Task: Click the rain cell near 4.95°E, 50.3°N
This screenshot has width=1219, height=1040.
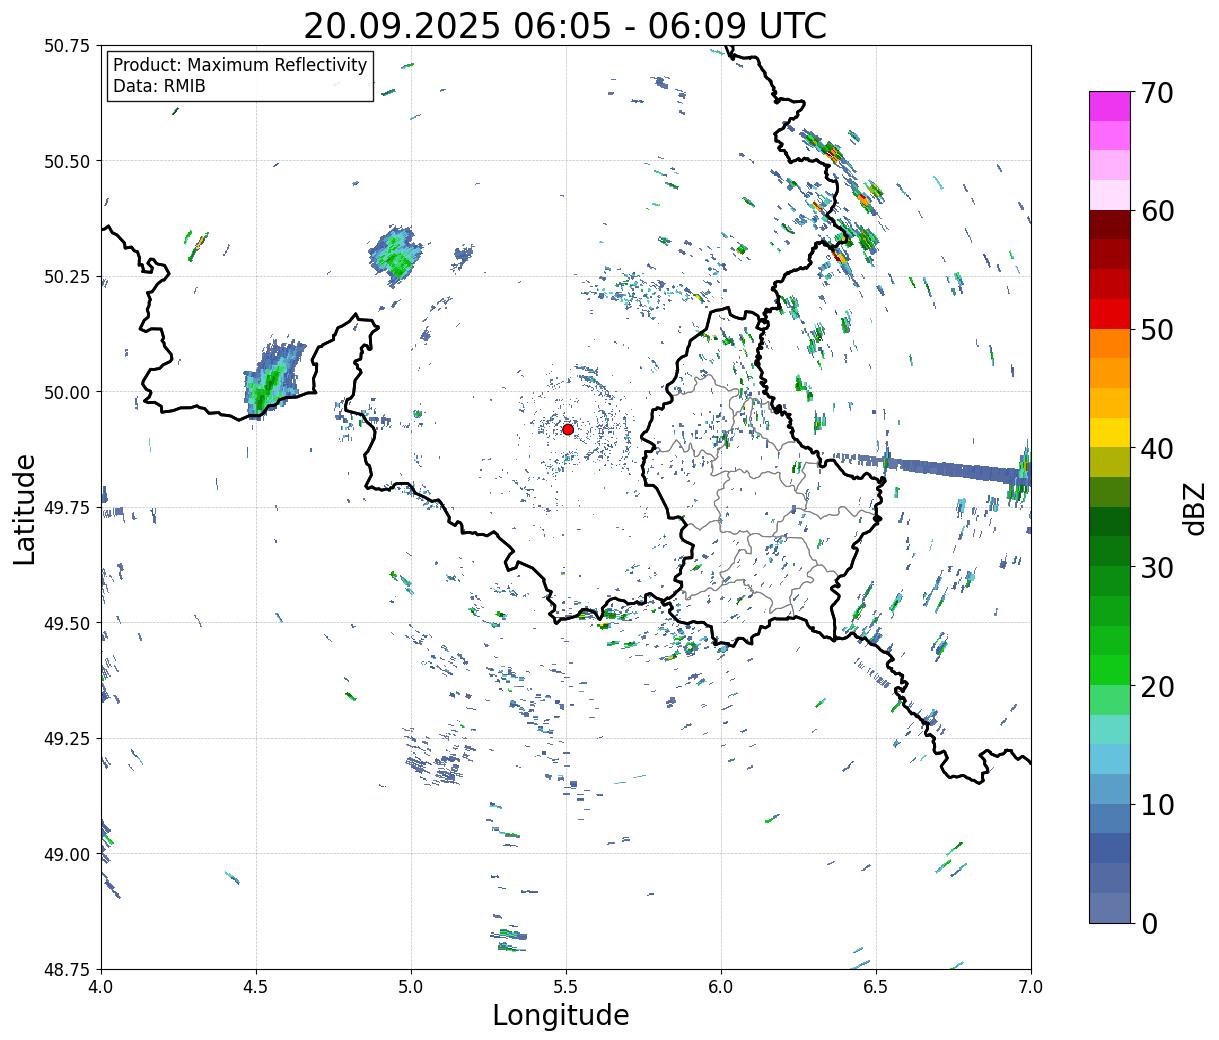Action: click(396, 254)
